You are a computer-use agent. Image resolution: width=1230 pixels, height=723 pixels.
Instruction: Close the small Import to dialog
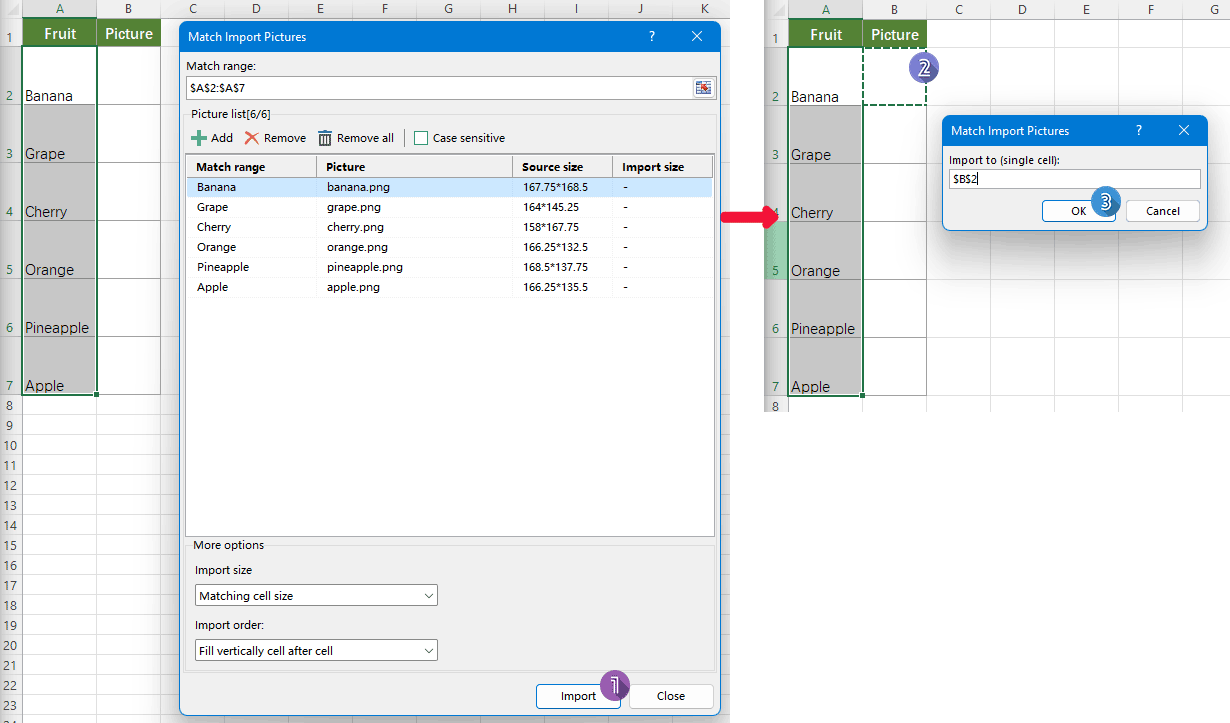[x=1184, y=130]
